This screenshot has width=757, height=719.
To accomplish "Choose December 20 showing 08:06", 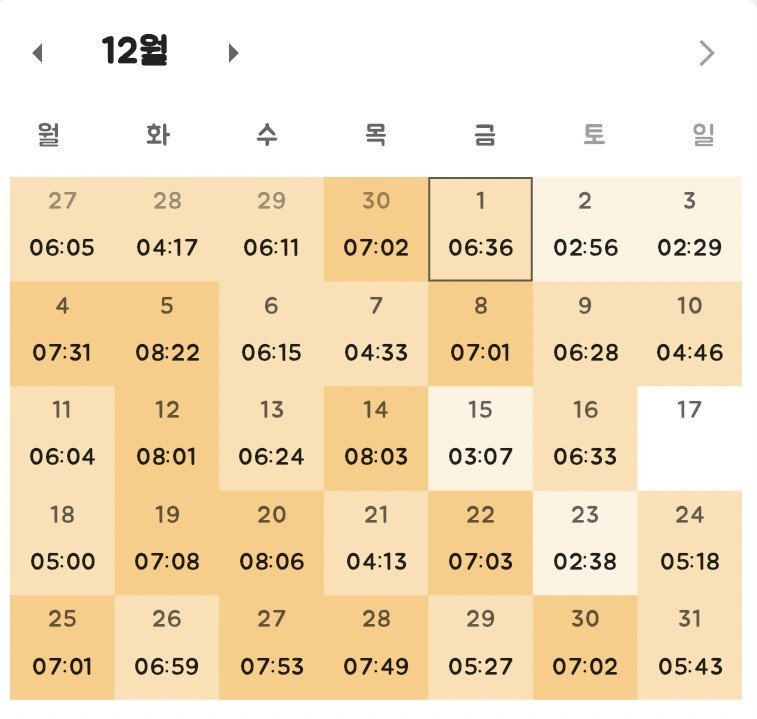I will (271, 541).
